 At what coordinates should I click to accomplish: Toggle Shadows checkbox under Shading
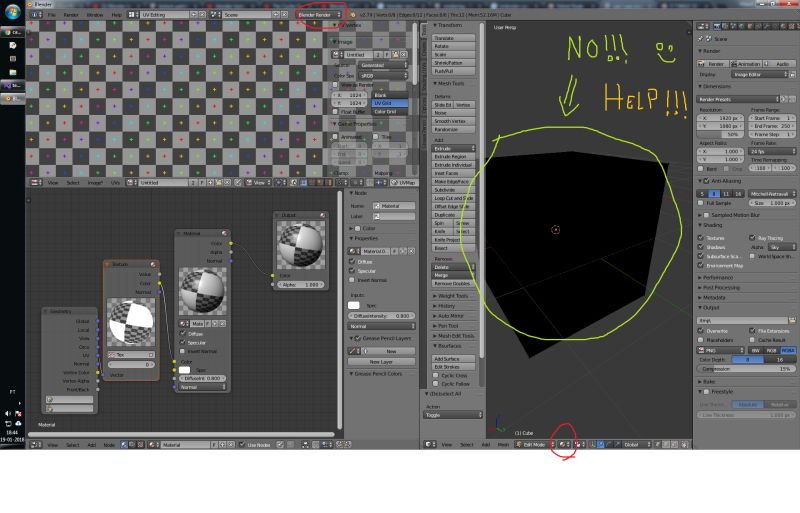[x=701, y=247]
